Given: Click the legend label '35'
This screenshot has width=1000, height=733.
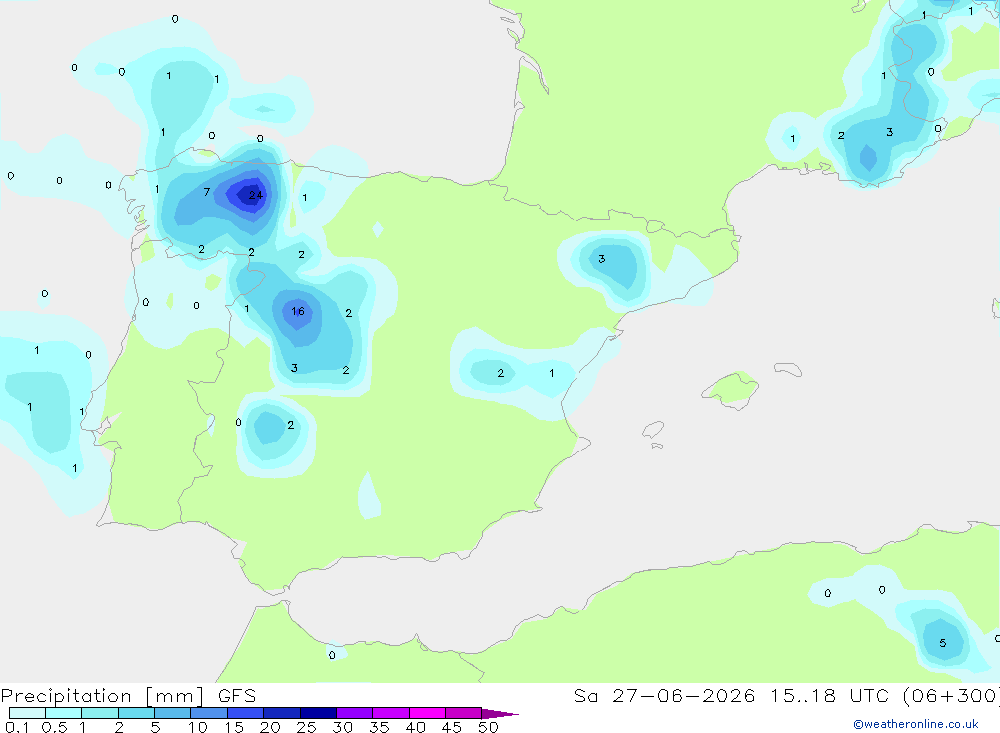Looking at the screenshot, I should (x=379, y=727).
